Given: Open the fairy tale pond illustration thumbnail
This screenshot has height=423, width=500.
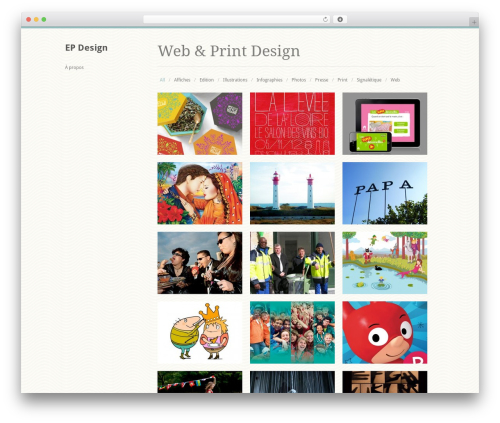Looking at the screenshot, I should point(385,263).
